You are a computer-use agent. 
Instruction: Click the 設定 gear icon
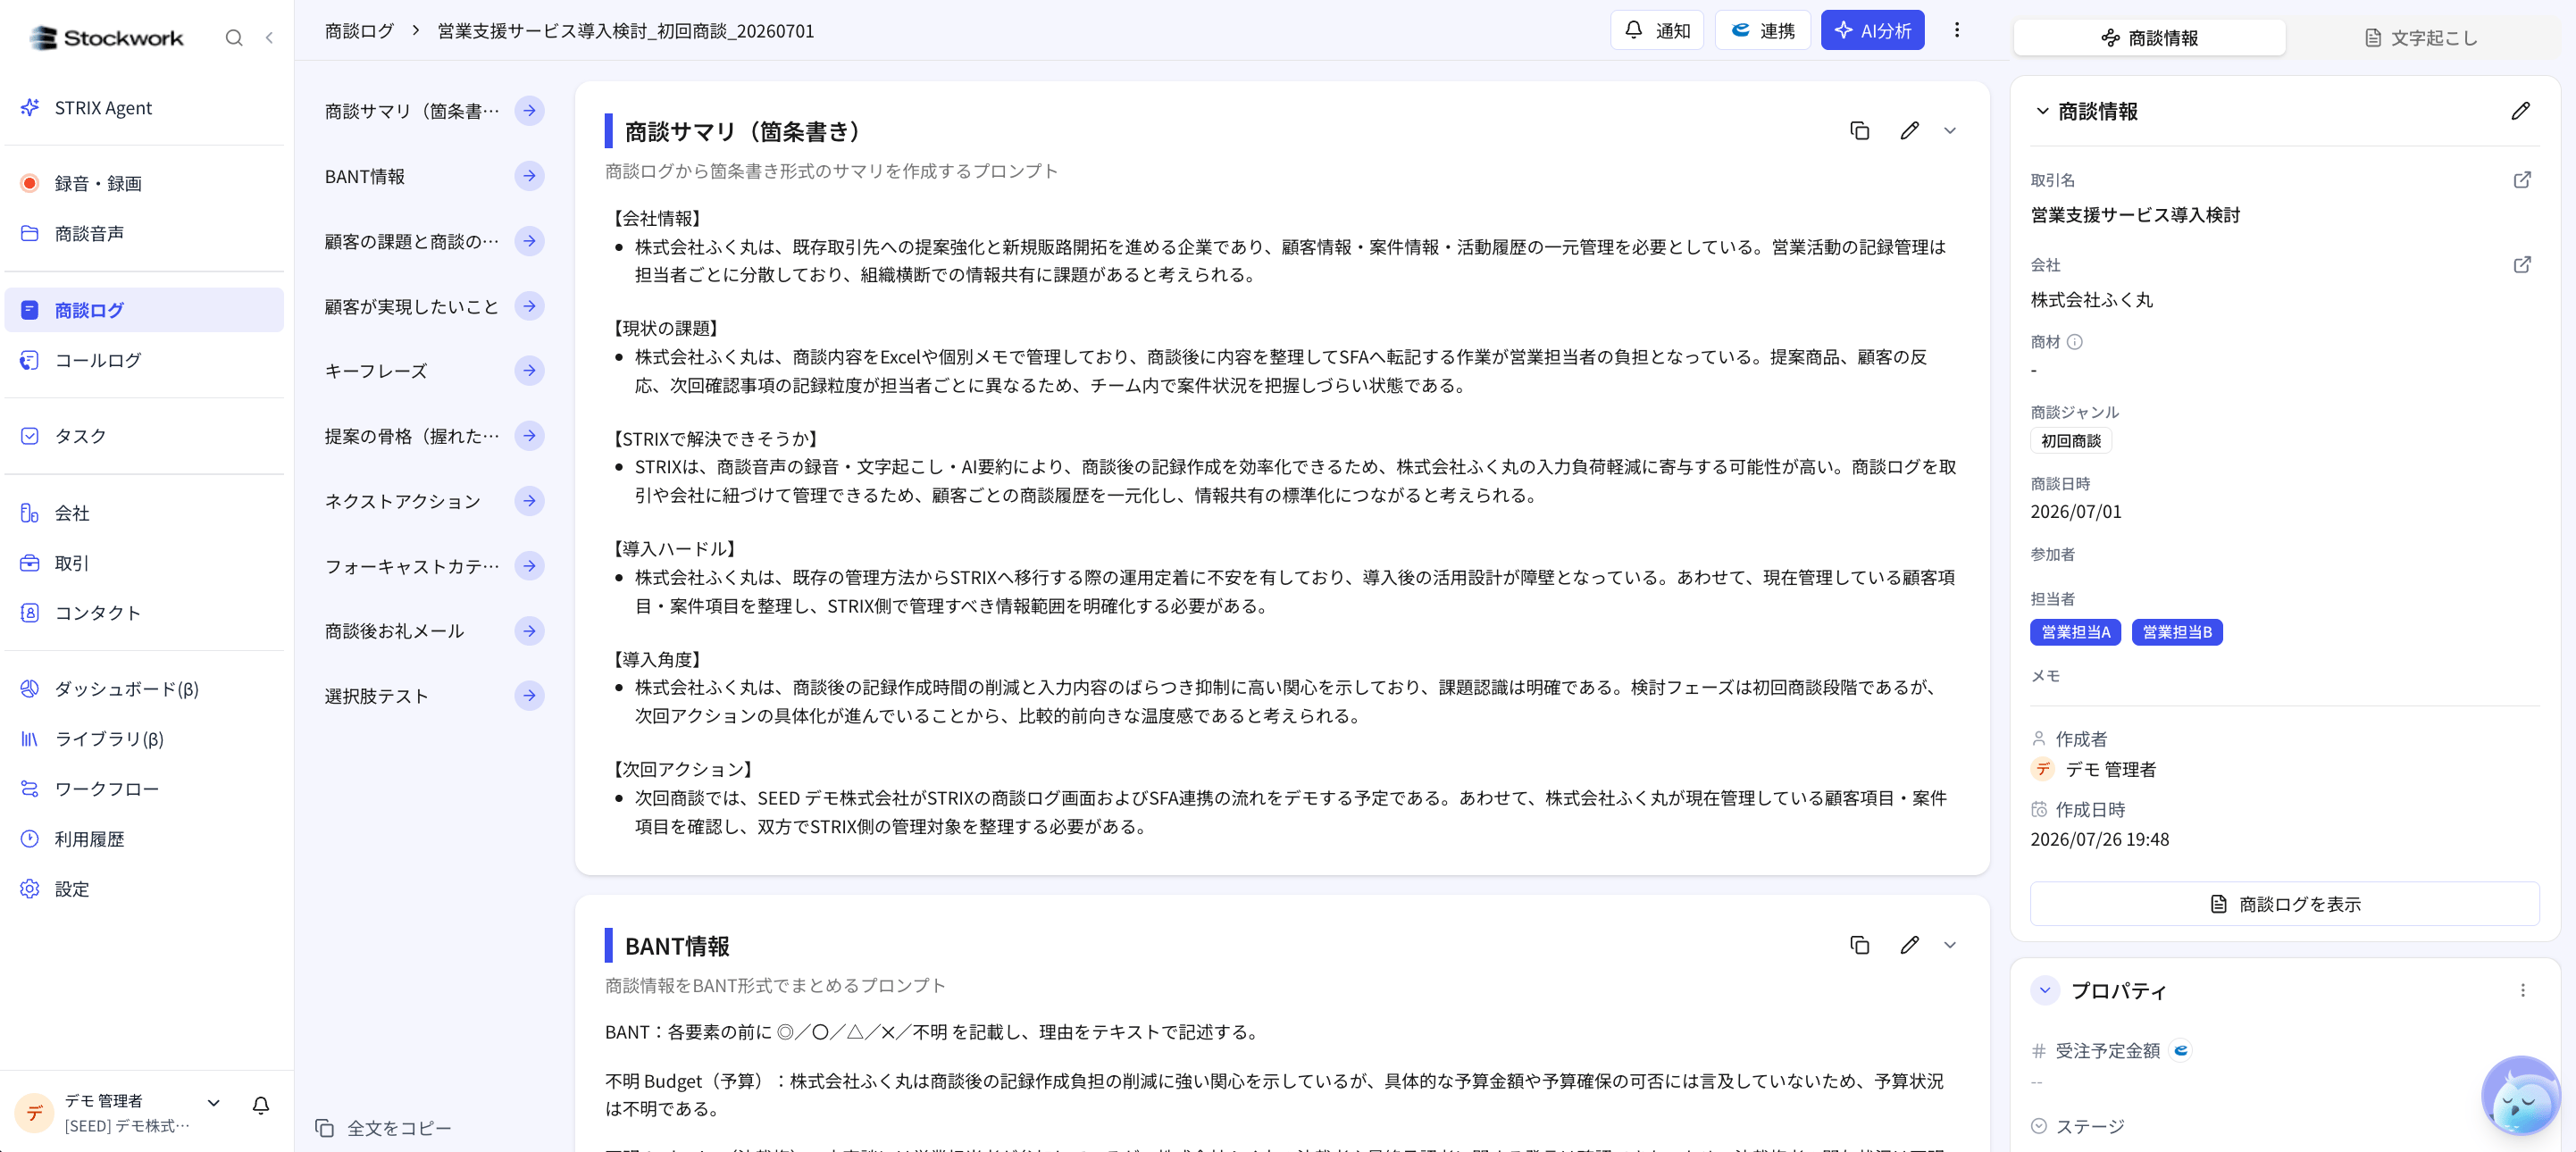(30, 889)
